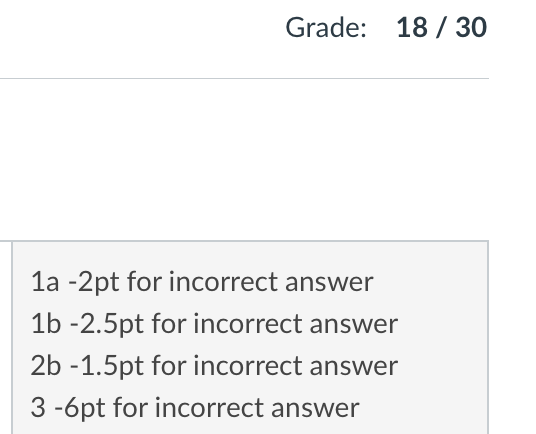The width and height of the screenshot is (536, 434).
Task: Click the "-1.5pt" deduction text
Action: pyautogui.click(x=107, y=367)
